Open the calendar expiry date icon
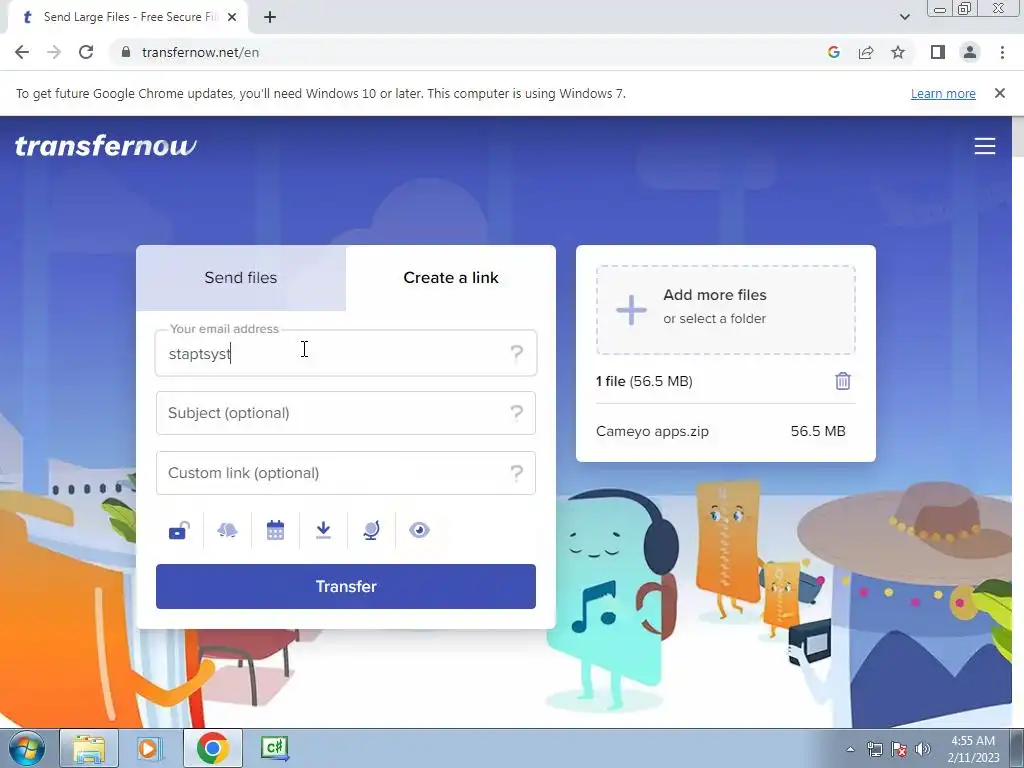The width and height of the screenshot is (1024, 768). [276, 530]
